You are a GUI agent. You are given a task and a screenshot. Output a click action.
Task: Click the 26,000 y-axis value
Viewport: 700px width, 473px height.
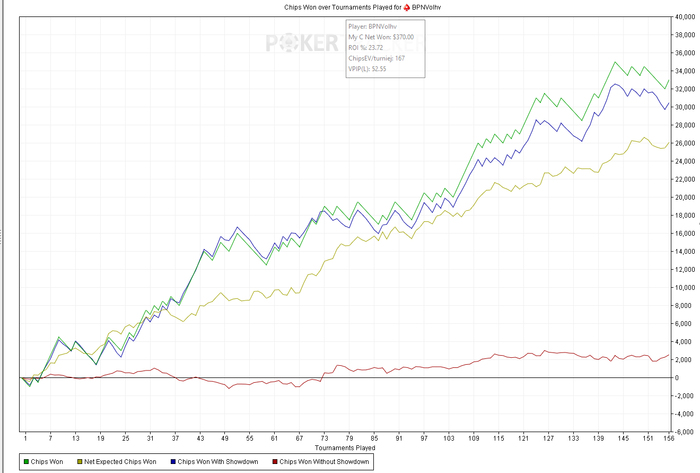pos(685,143)
